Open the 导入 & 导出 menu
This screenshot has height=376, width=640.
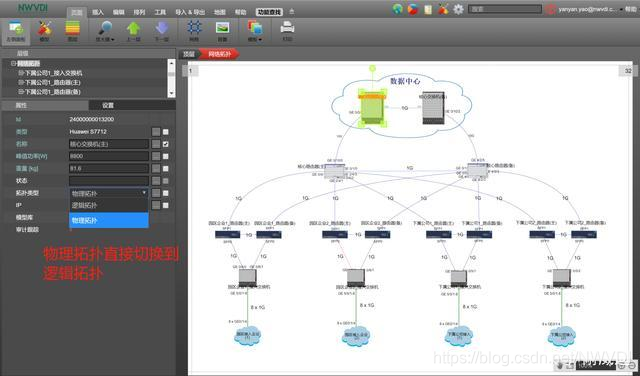click(x=190, y=12)
